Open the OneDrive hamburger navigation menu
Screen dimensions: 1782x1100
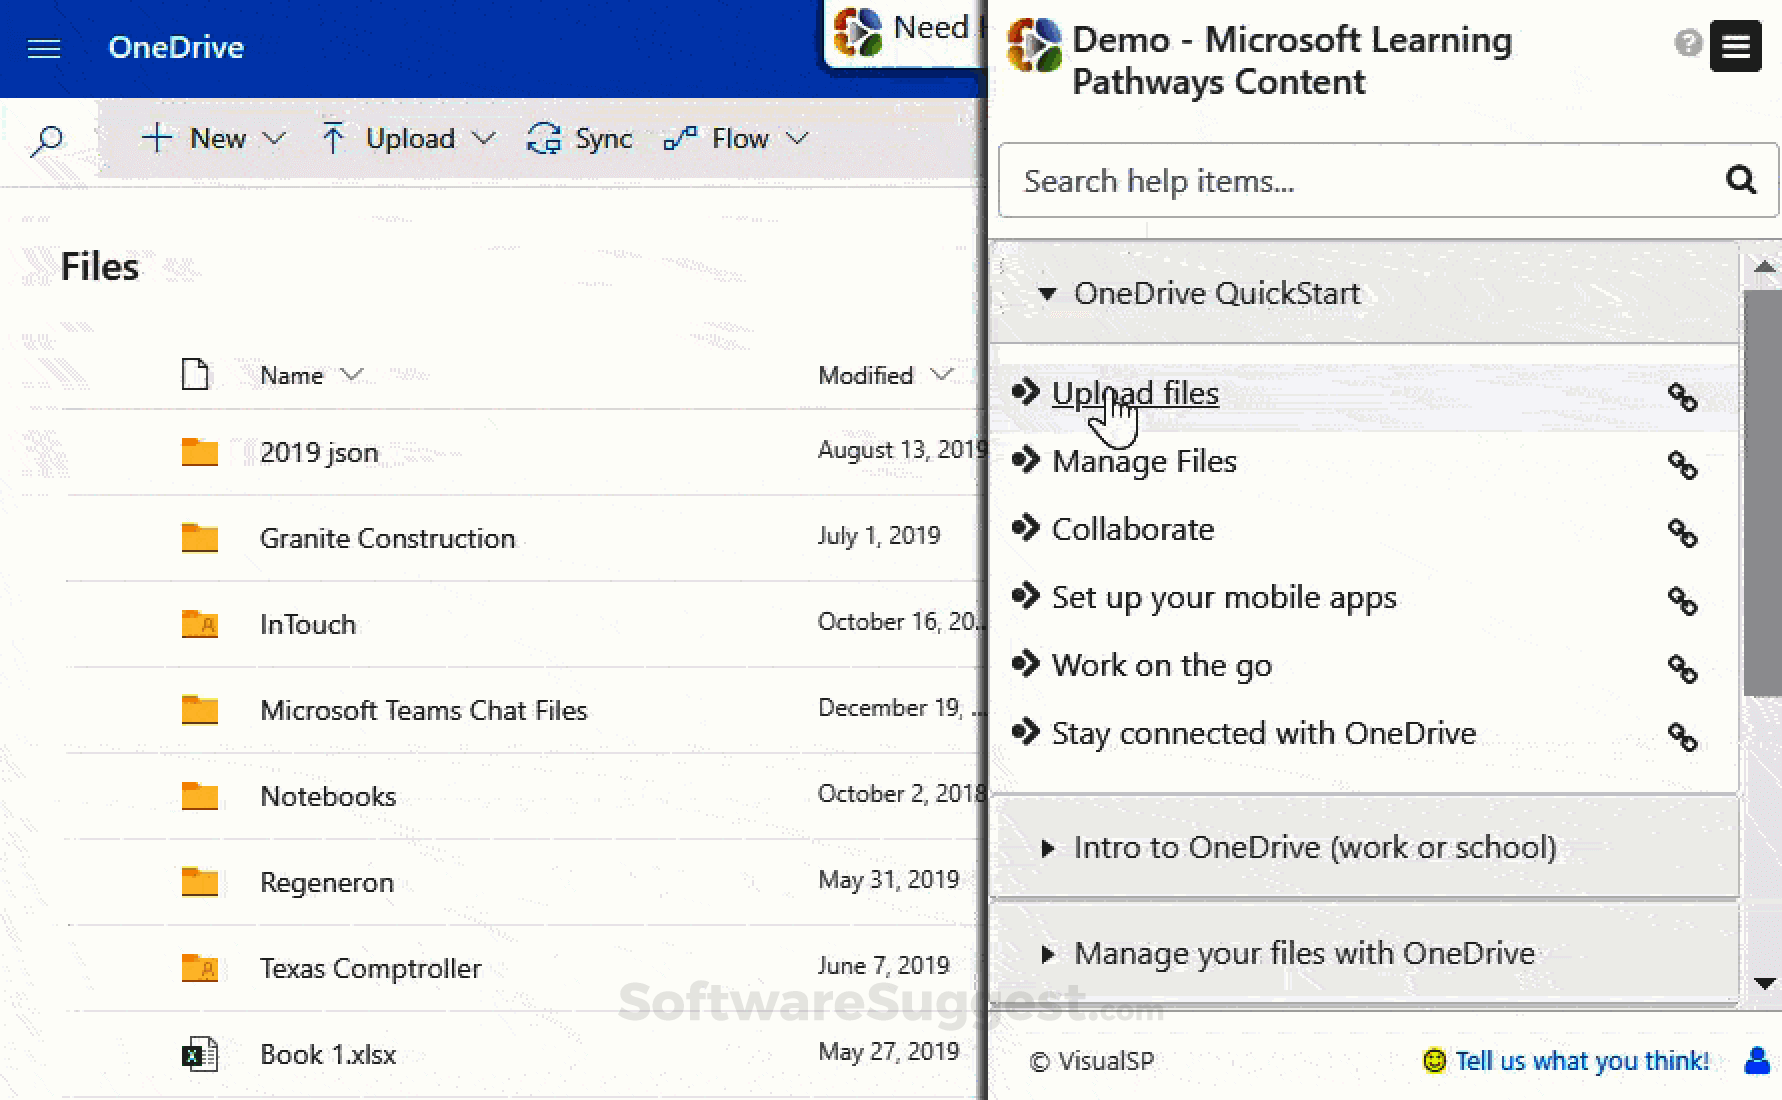point(43,47)
